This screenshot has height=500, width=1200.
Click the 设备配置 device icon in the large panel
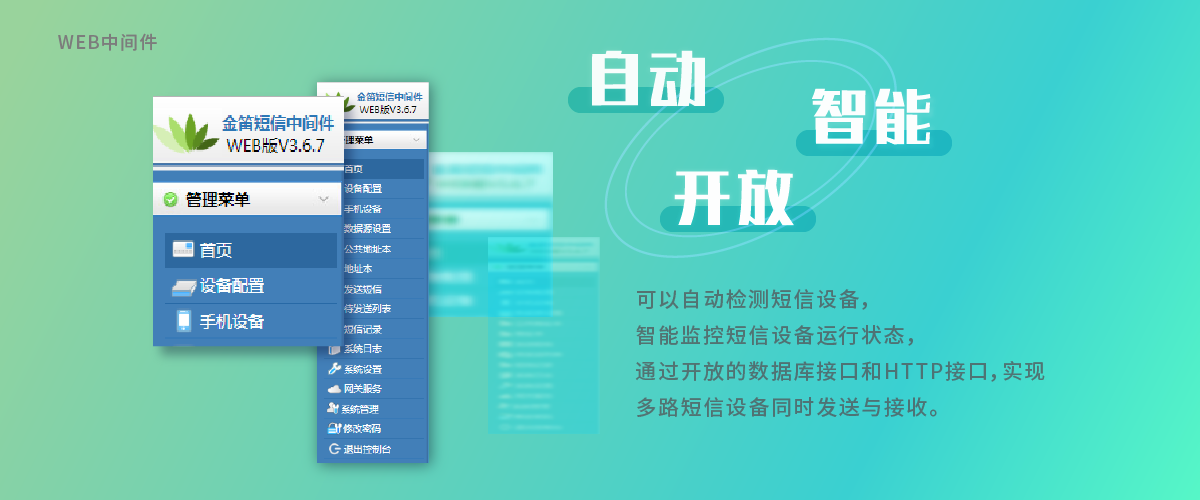pyautogui.click(x=182, y=287)
